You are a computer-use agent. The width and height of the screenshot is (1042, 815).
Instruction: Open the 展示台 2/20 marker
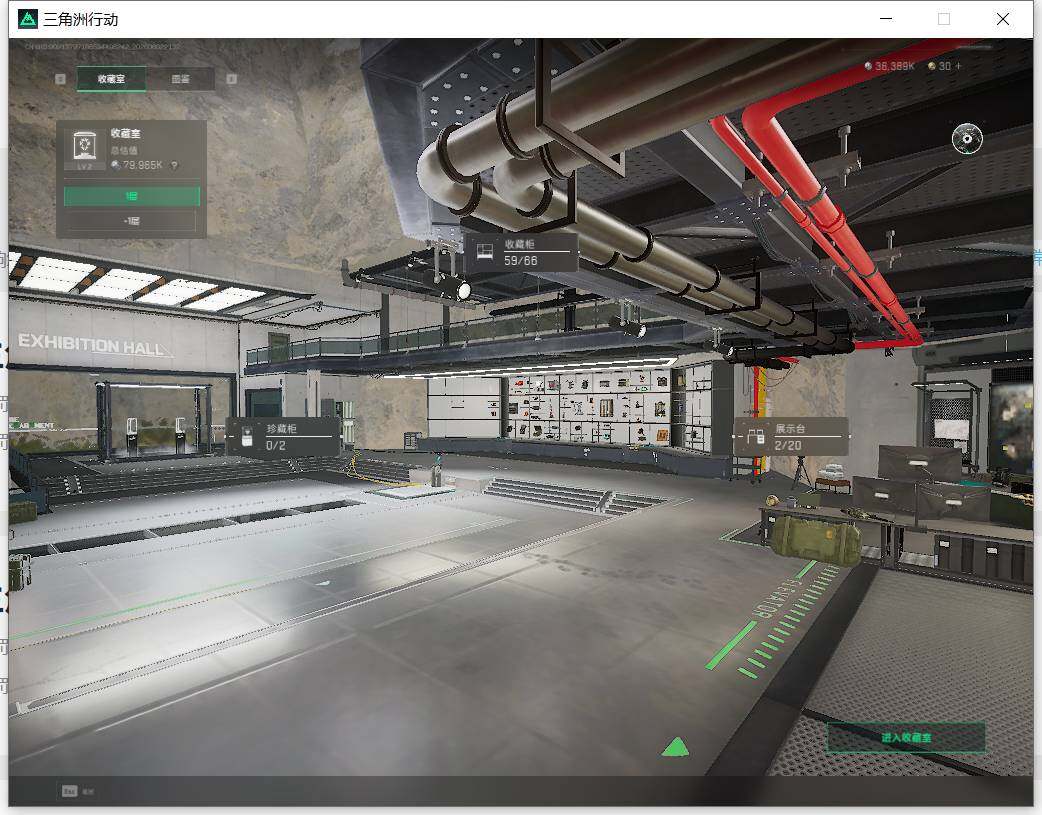click(x=791, y=437)
